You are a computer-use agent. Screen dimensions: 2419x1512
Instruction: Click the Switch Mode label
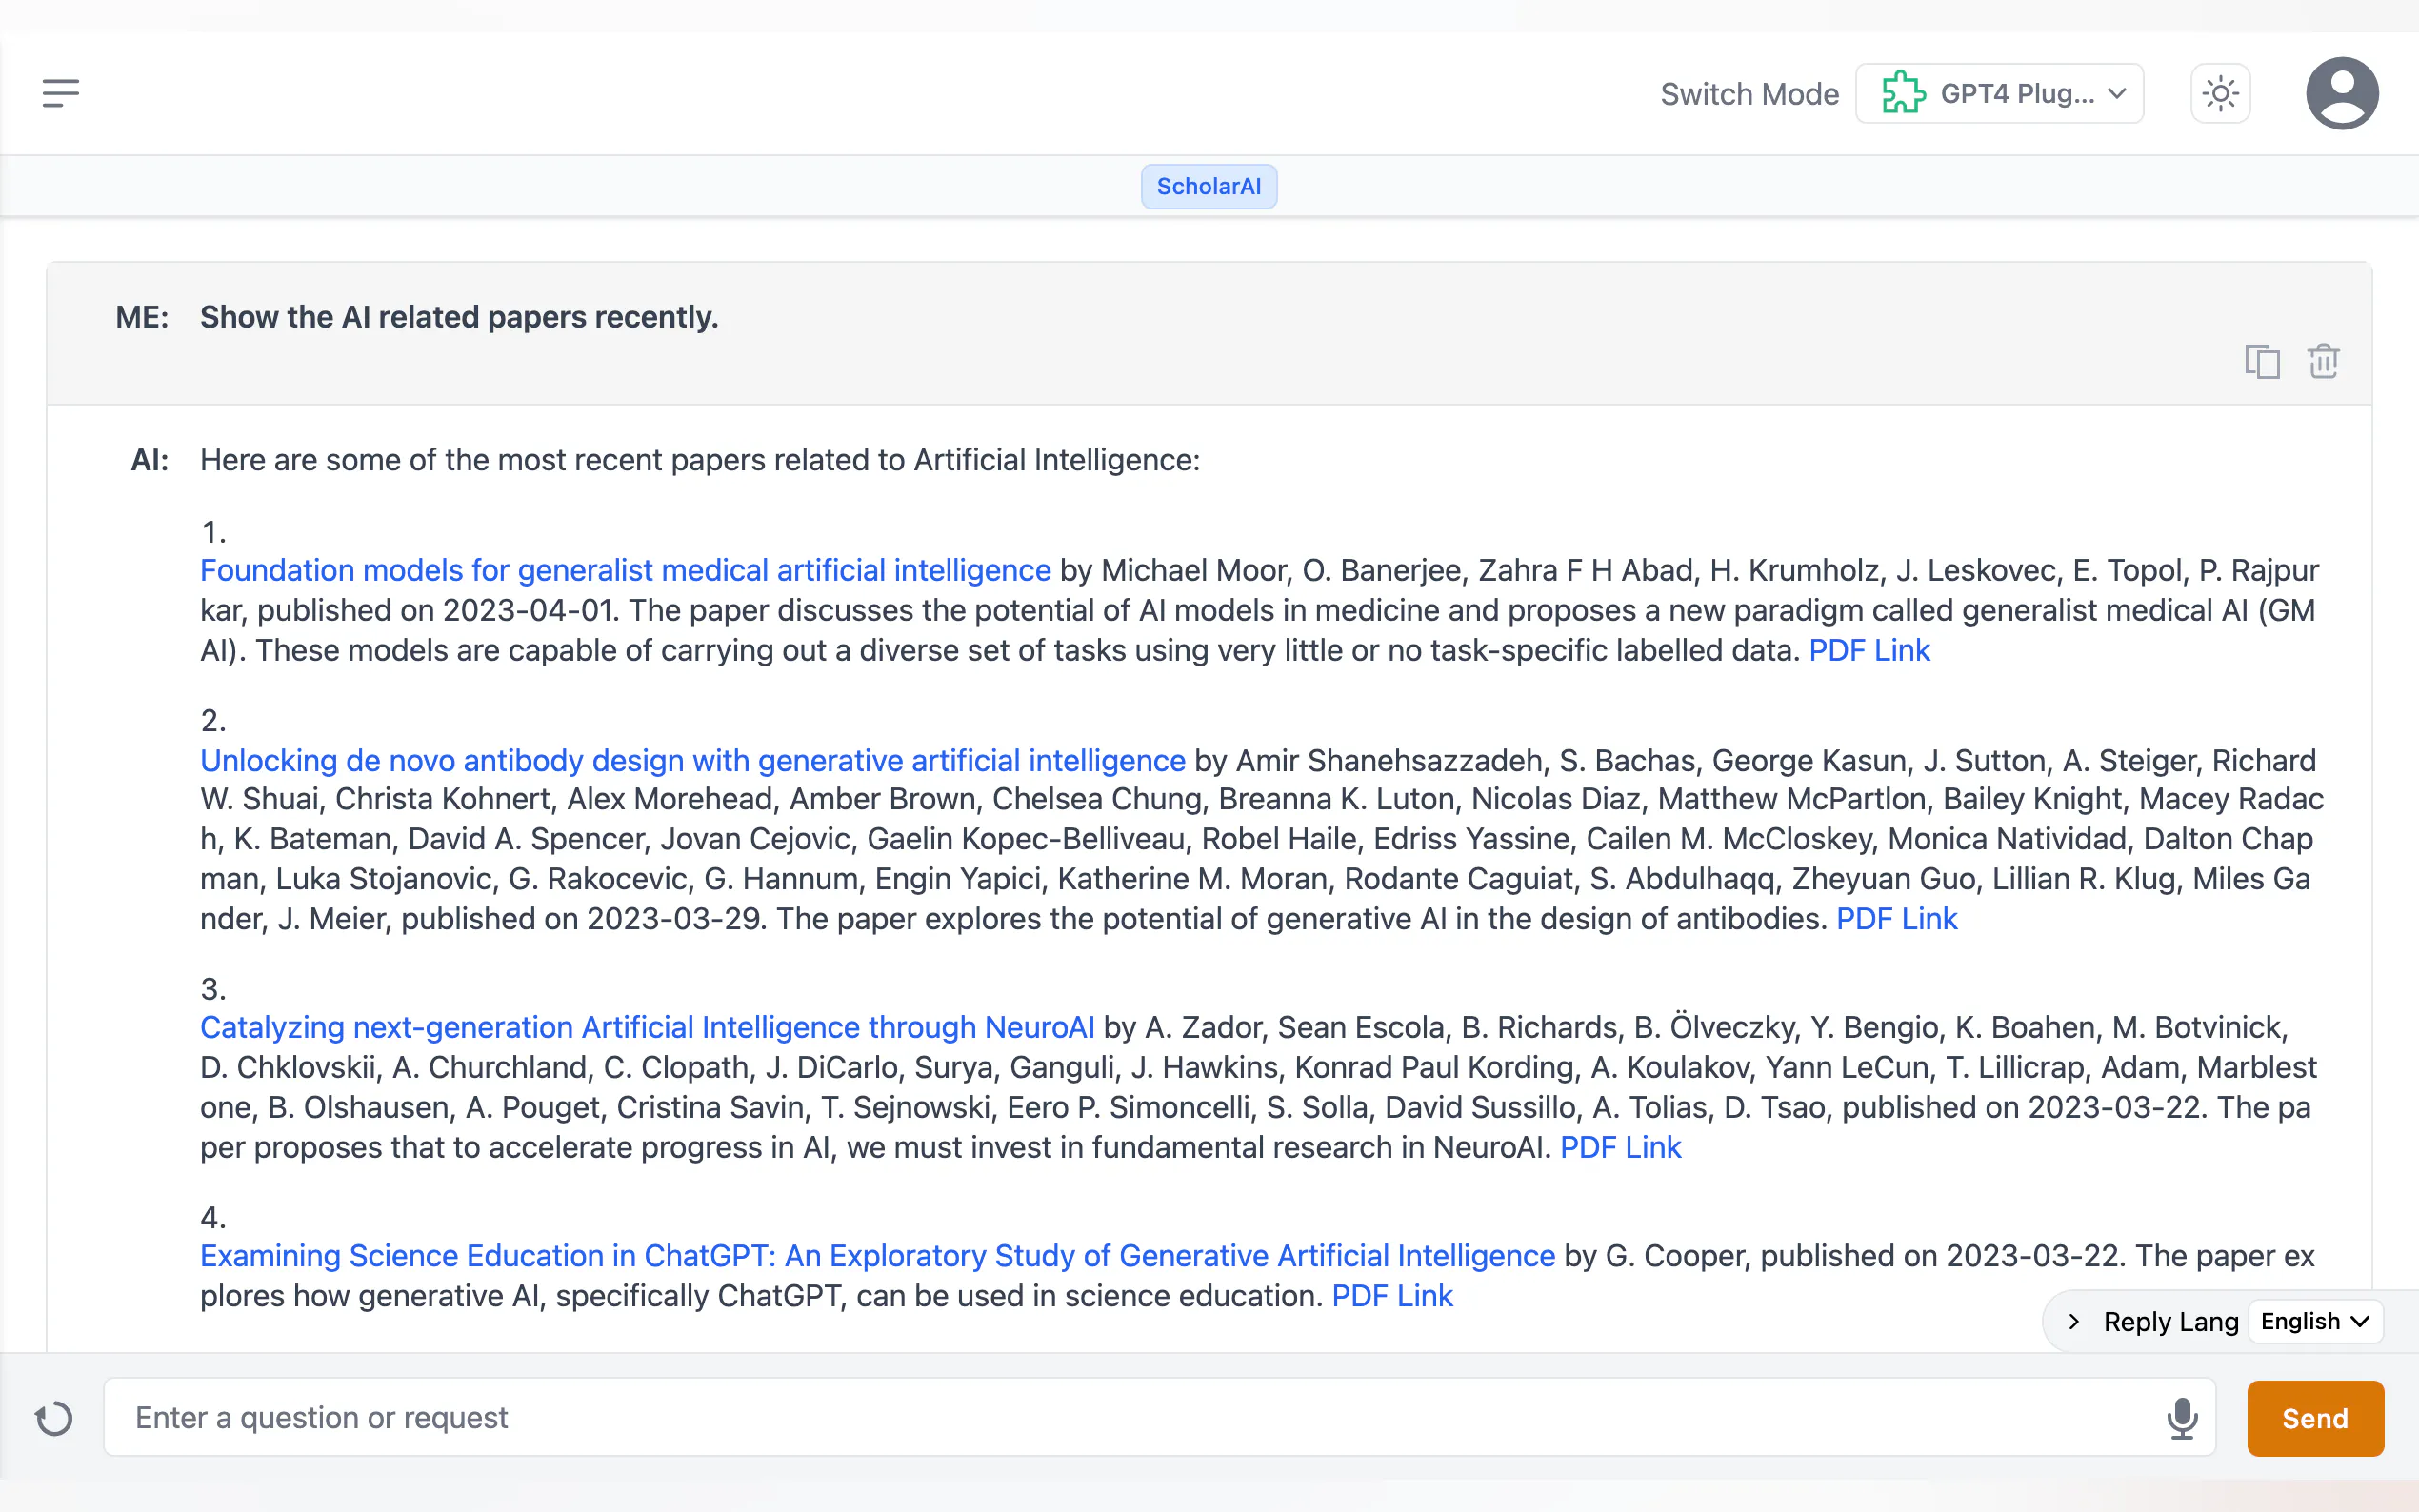(x=1749, y=94)
